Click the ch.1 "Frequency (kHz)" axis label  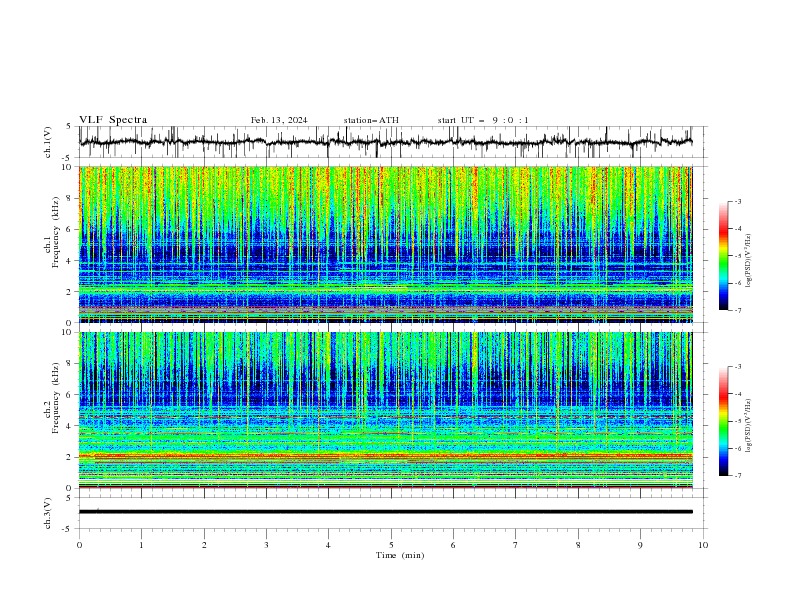tap(55, 230)
